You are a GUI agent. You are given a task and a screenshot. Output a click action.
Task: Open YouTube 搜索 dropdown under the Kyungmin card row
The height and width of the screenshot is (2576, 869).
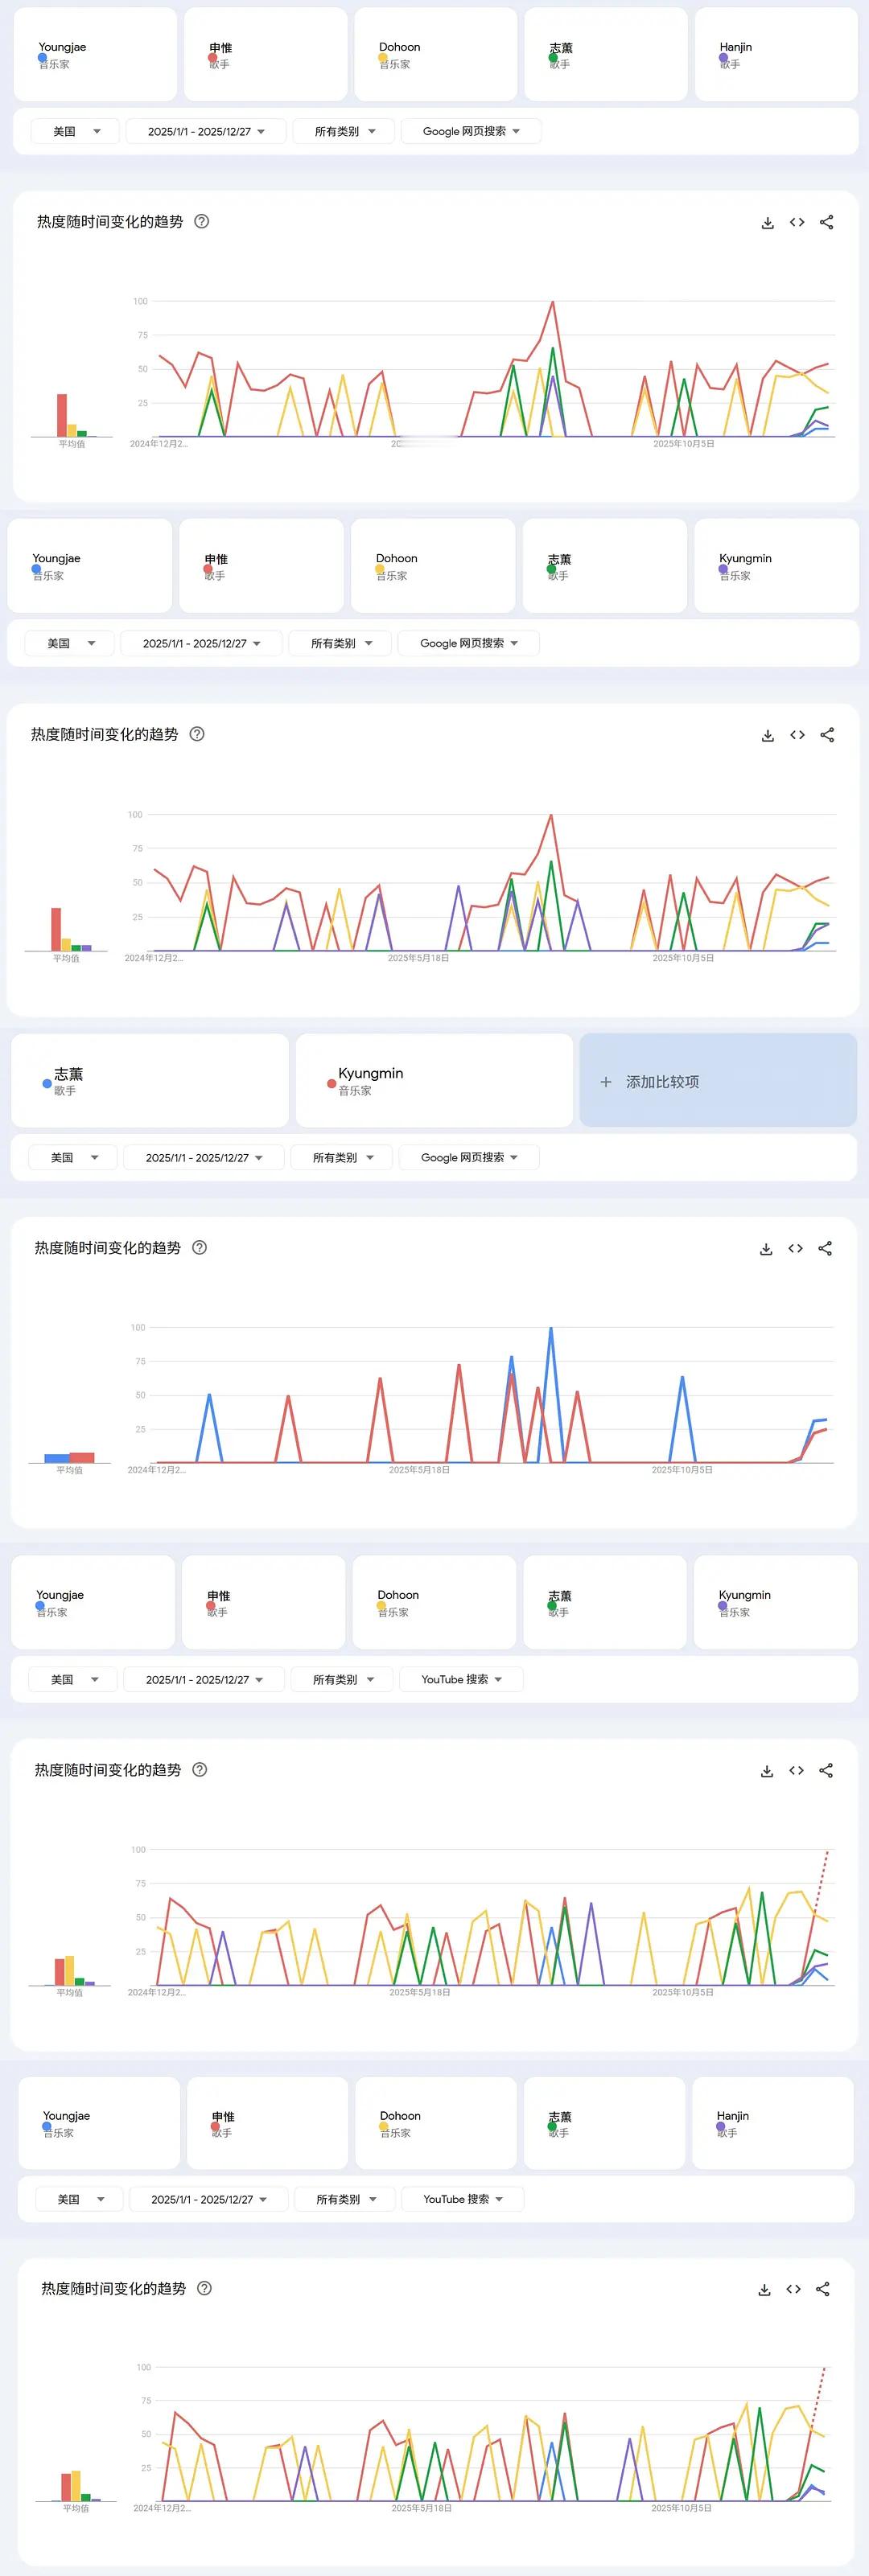[x=461, y=1680]
